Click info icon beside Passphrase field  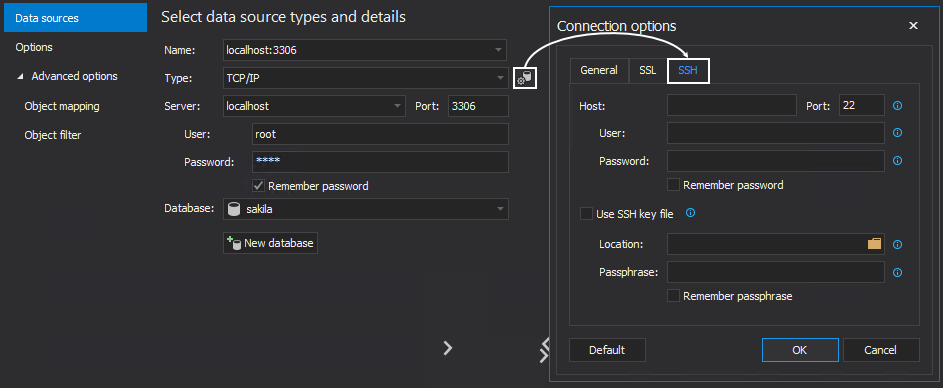tap(897, 273)
